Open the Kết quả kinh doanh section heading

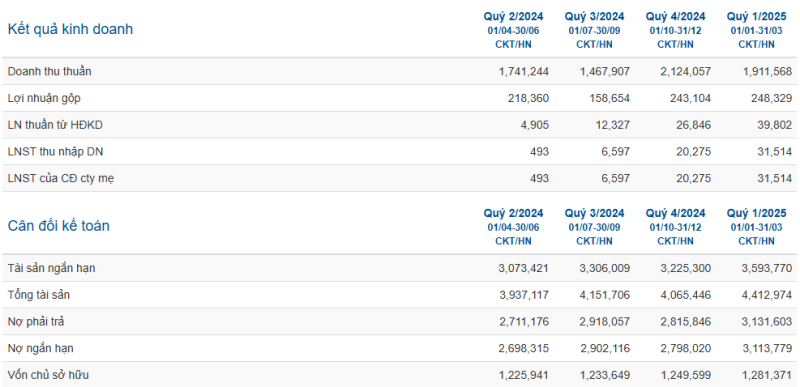[70, 30]
